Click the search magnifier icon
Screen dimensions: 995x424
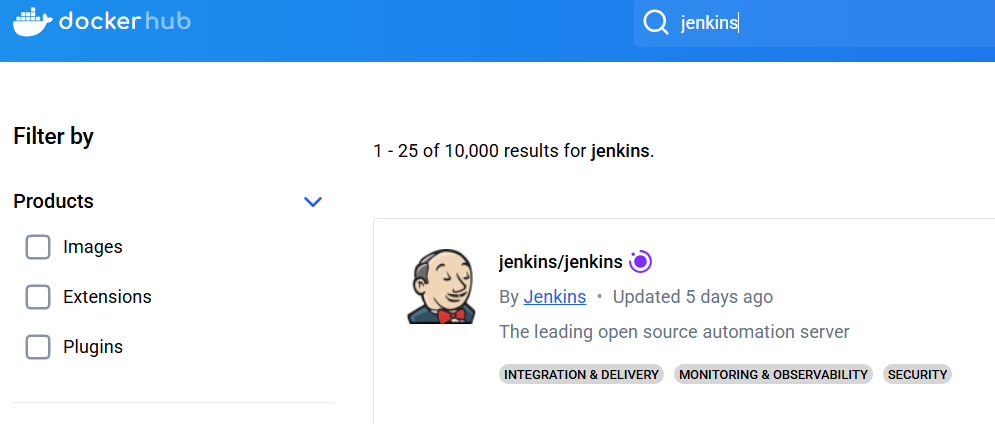click(x=656, y=23)
